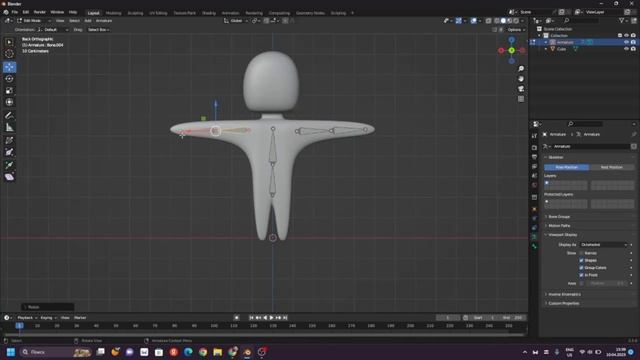Open the Bone properties tab
Viewport: 640px width, 360px height.
(534, 246)
